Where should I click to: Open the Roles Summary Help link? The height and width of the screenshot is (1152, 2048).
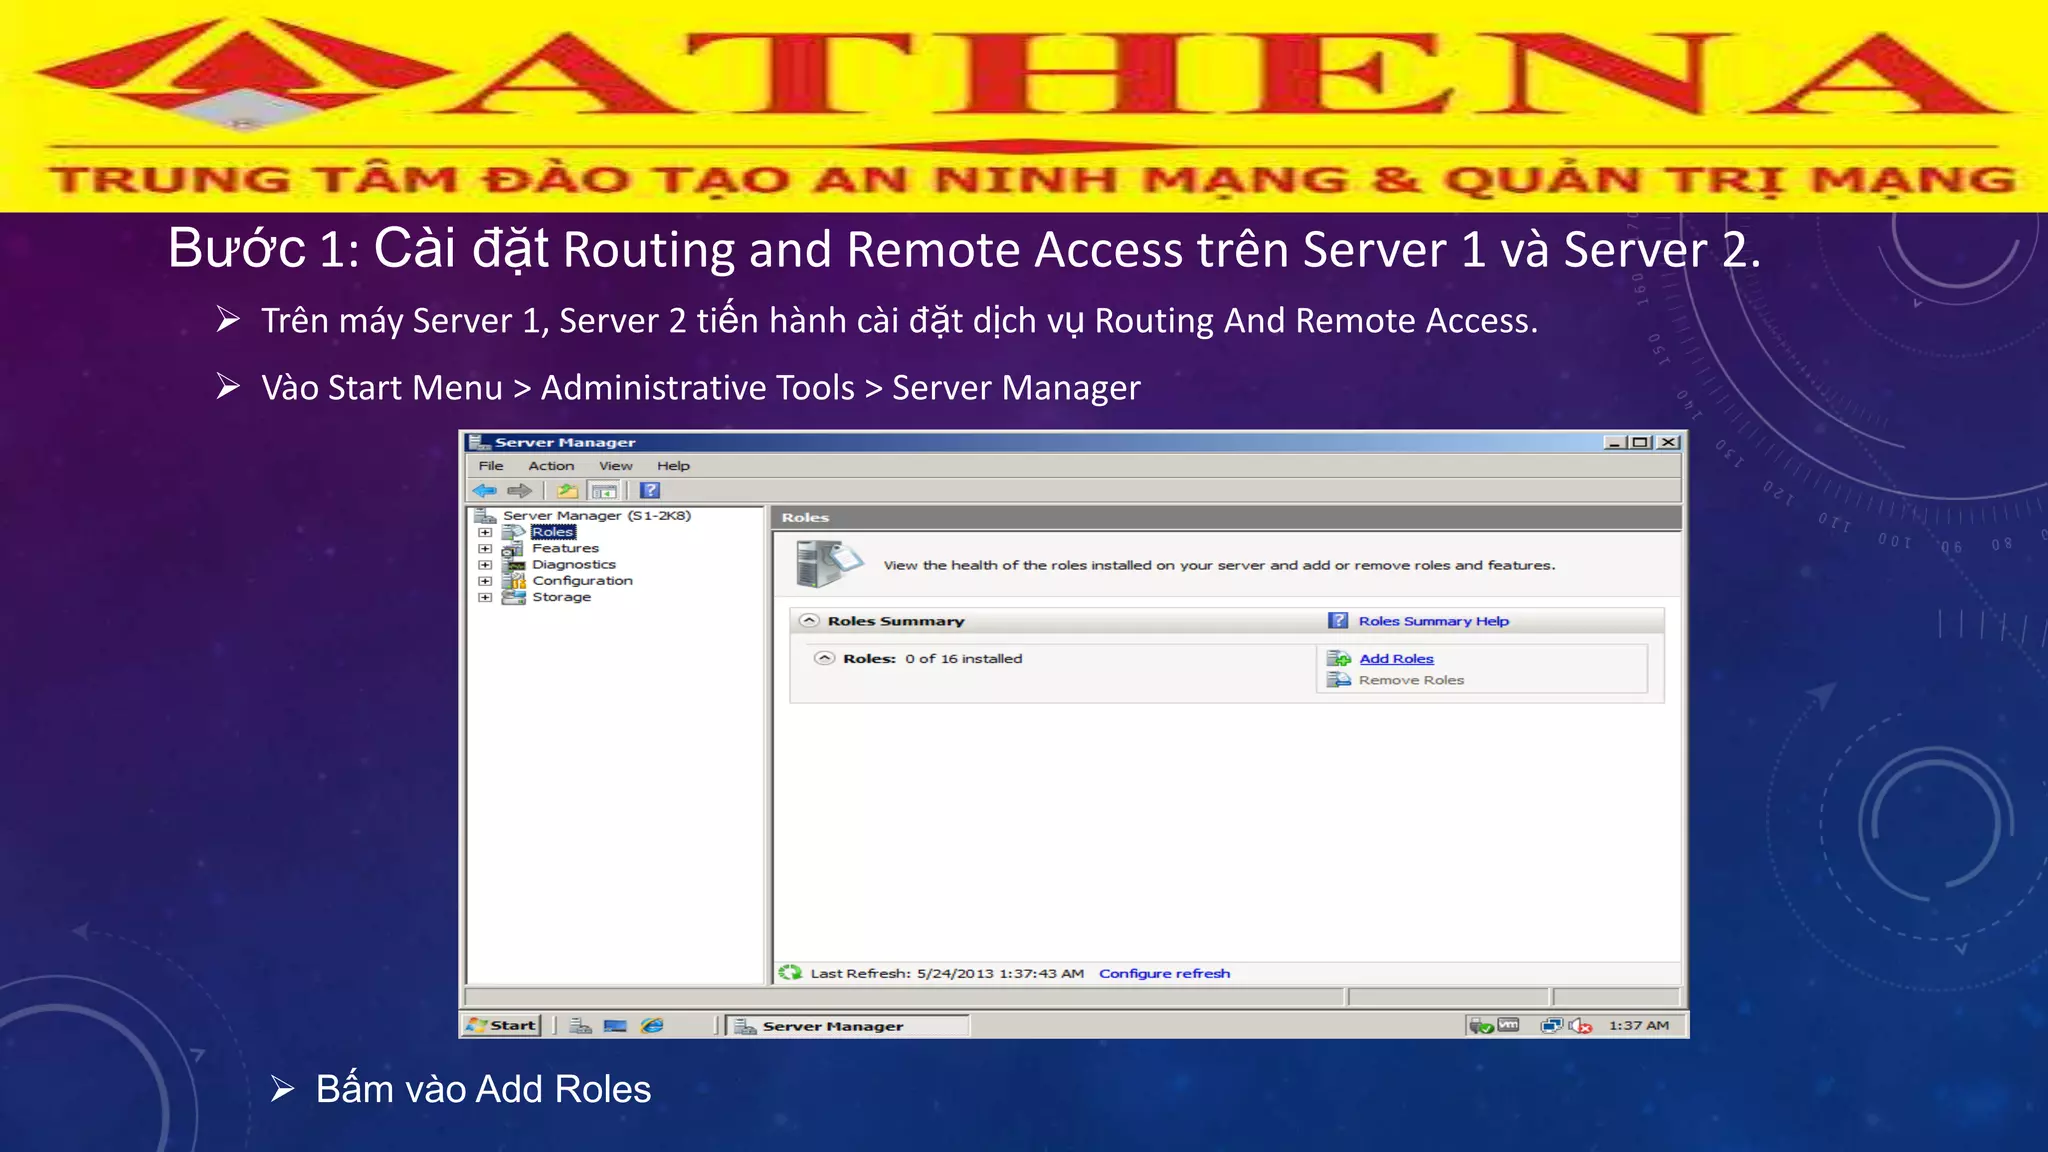click(x=1433, y=620)
